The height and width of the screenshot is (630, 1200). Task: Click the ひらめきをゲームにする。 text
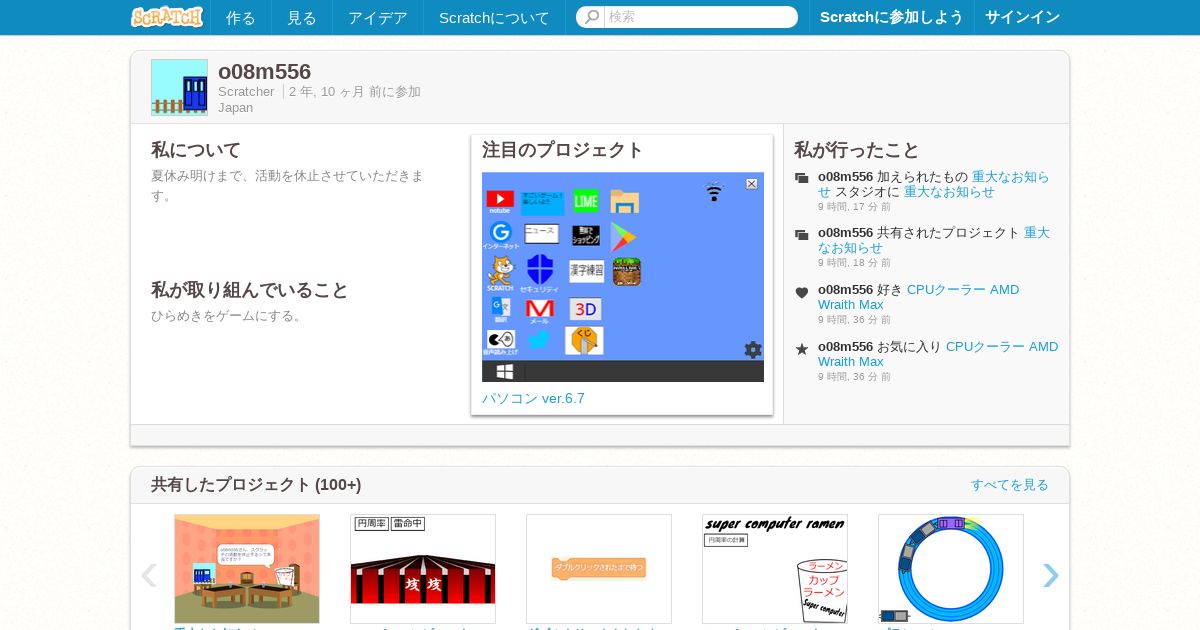[228, 316]
